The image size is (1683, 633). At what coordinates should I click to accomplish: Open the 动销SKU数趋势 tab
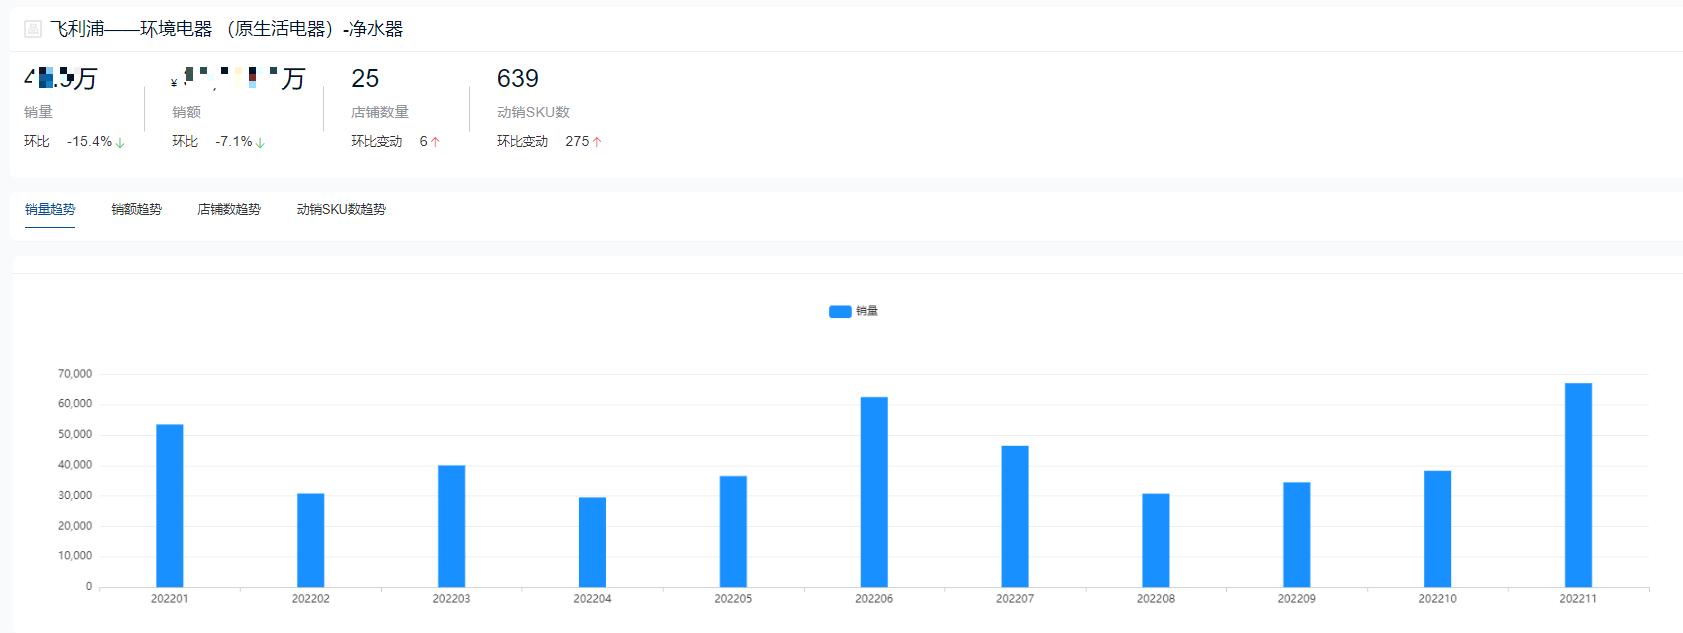(x=341, y=209)
